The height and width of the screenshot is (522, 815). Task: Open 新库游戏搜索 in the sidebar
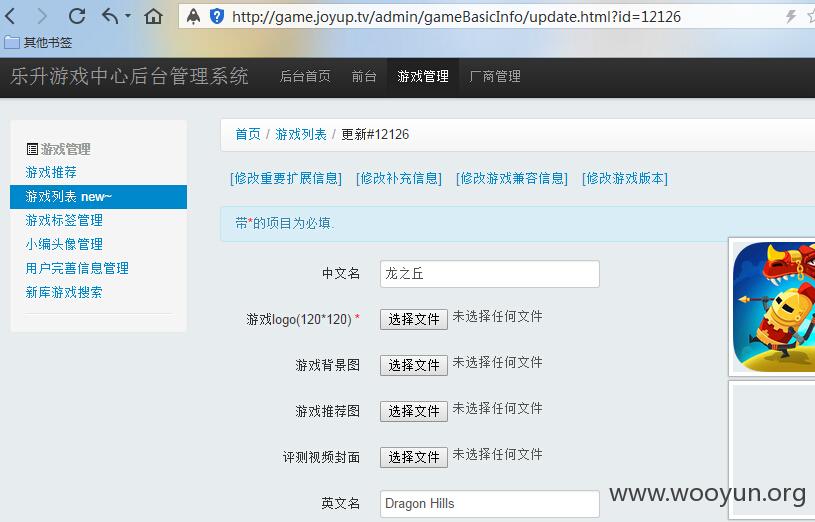pyautogui.click(x=64, y=292)
